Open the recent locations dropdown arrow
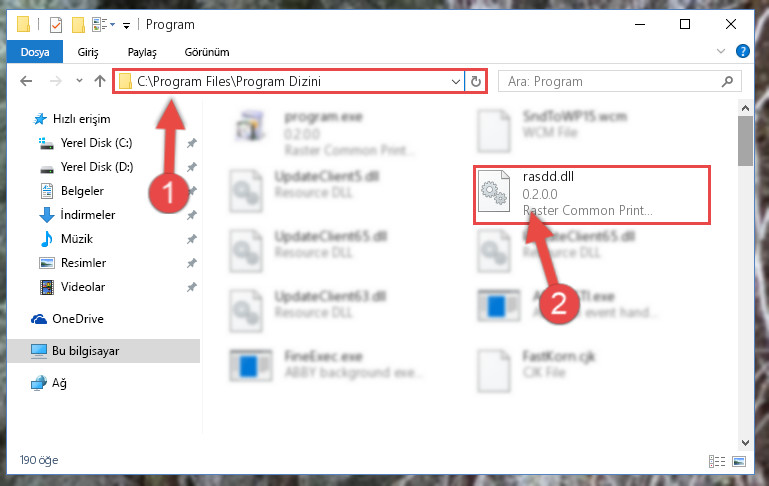 79,81
